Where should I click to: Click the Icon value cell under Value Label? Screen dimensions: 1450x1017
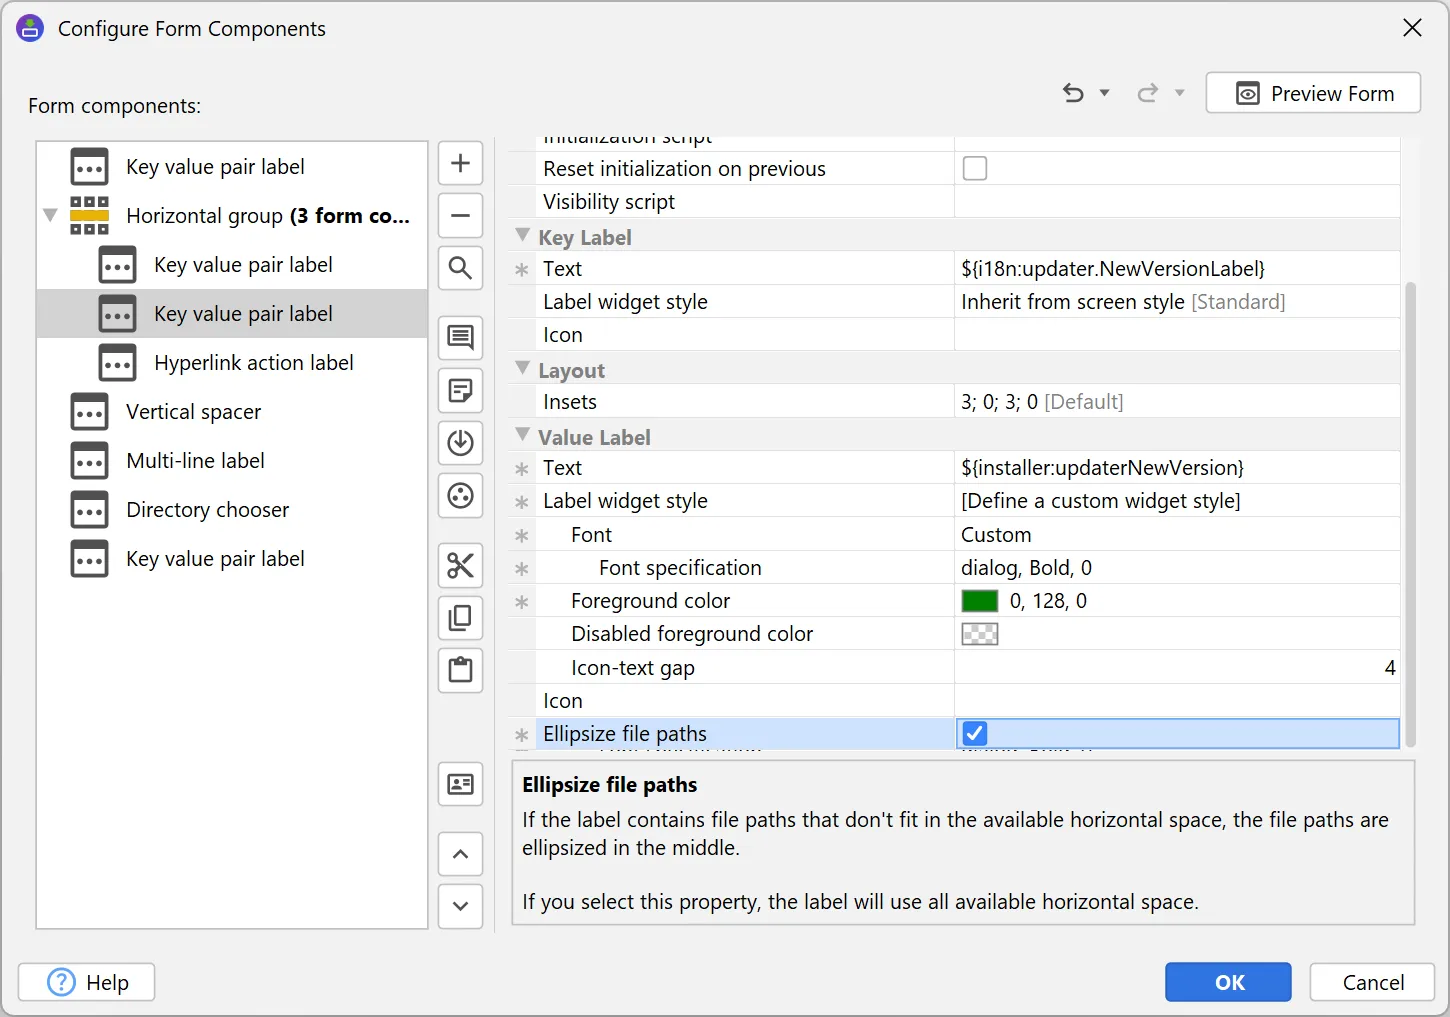point(1177,701)
